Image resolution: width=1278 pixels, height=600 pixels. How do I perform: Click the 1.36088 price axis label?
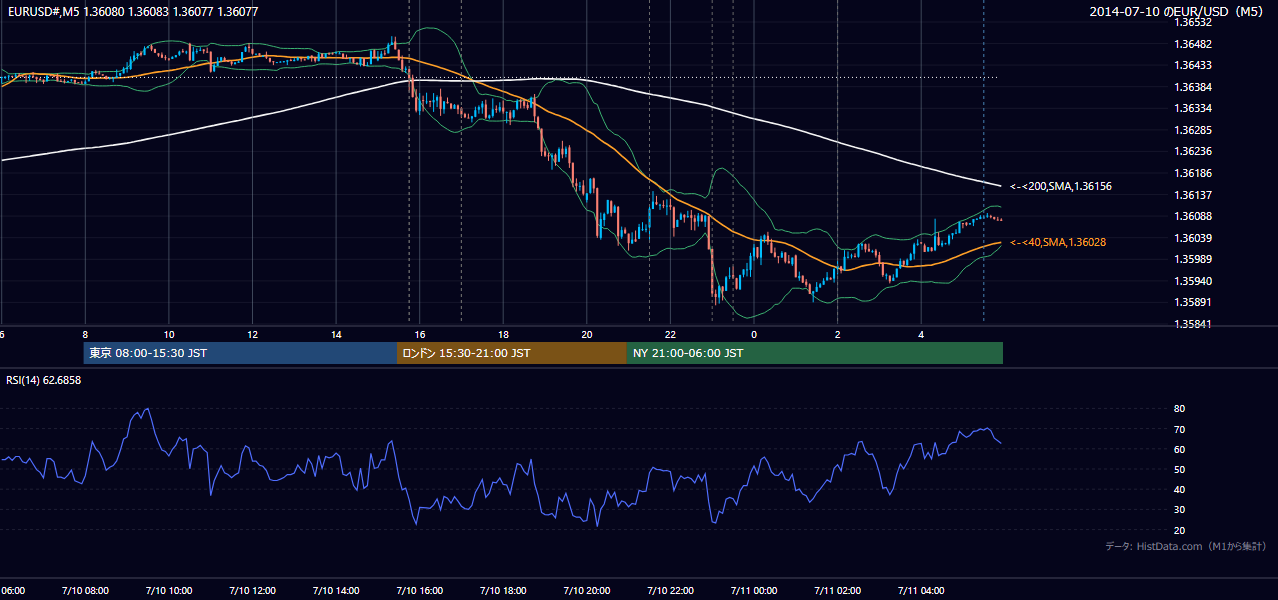(x=1193, y=216)
